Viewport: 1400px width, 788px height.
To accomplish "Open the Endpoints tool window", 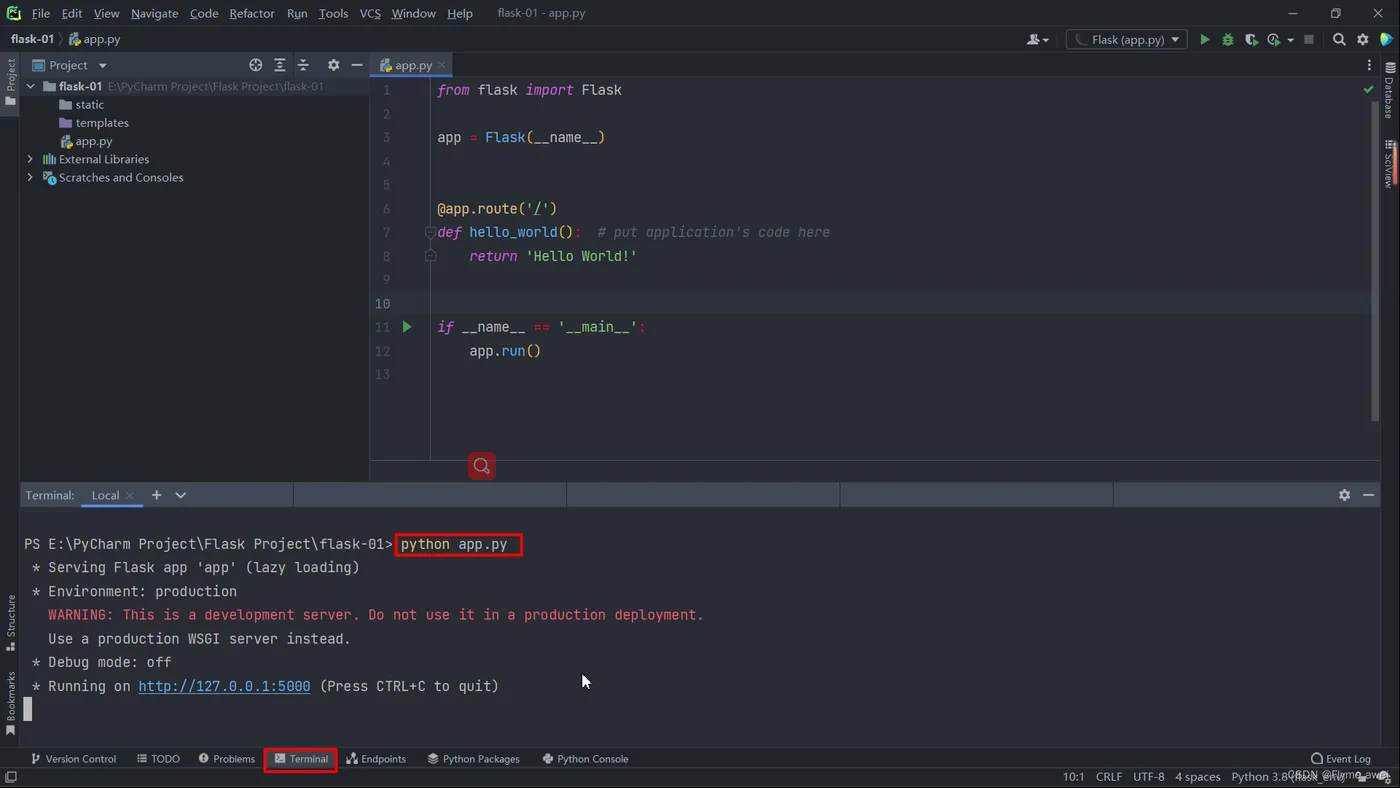I will 376,759.
